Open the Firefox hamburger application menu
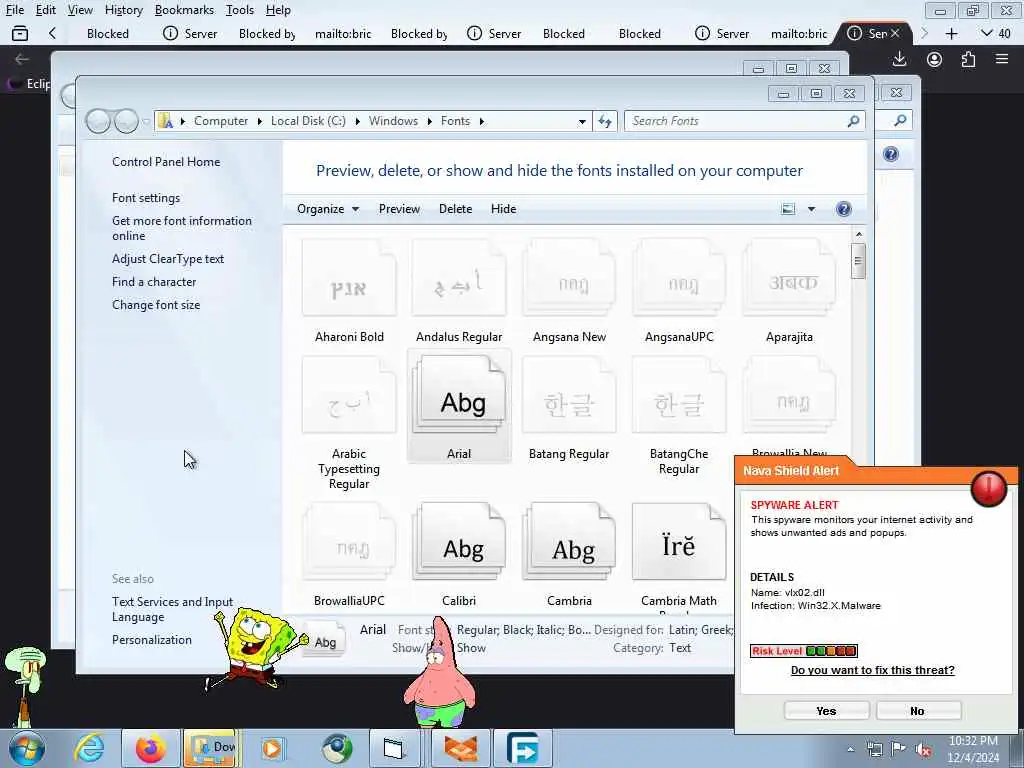The image size is (1024, 768). [1002, 59]
